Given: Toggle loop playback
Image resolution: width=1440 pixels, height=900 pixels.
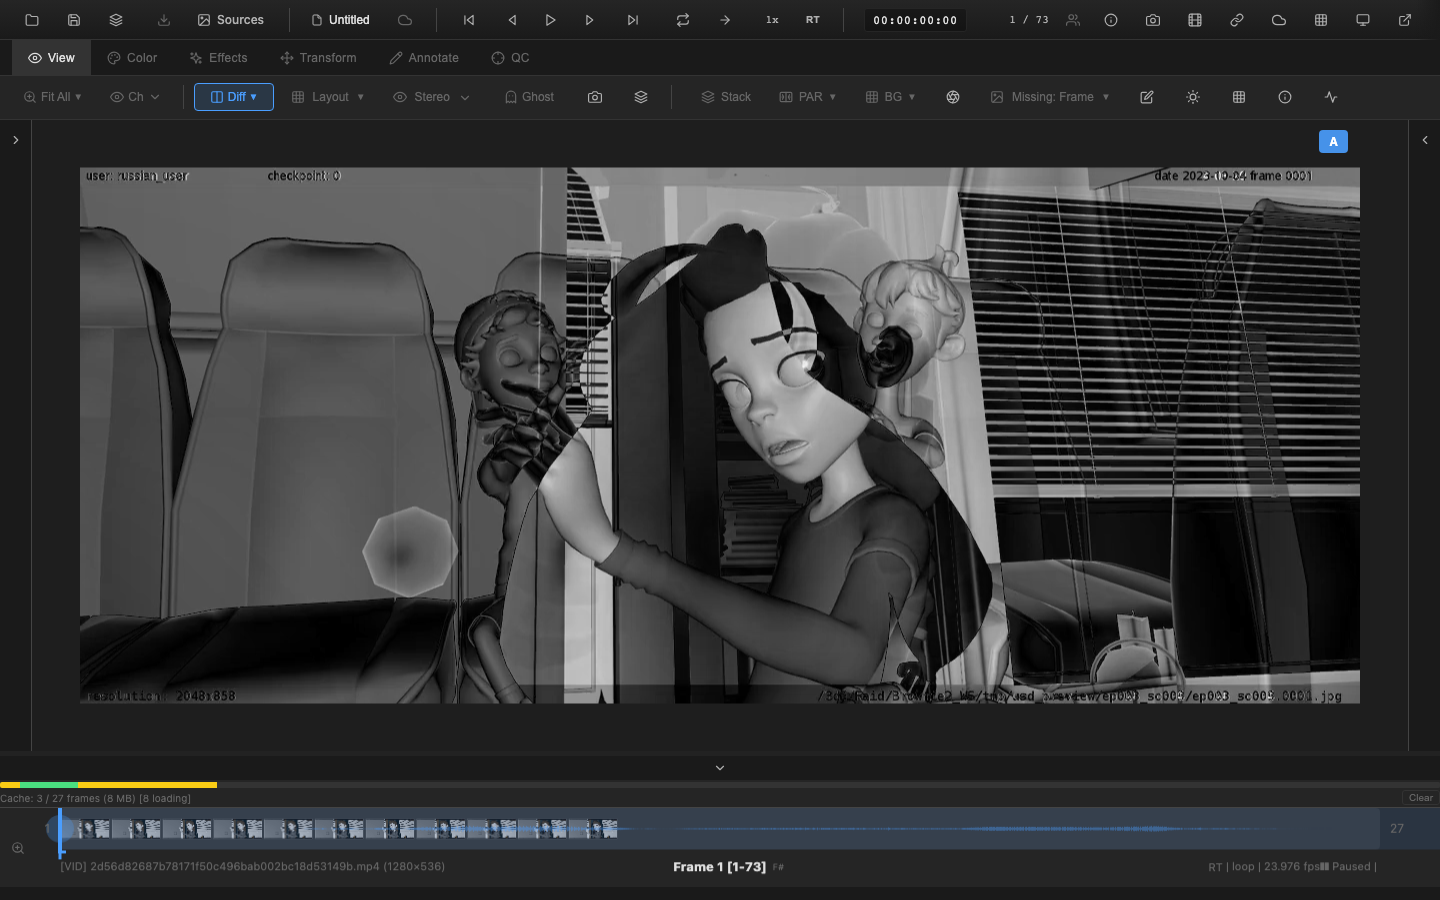Looking at the screenshot, I should point(683,20).
